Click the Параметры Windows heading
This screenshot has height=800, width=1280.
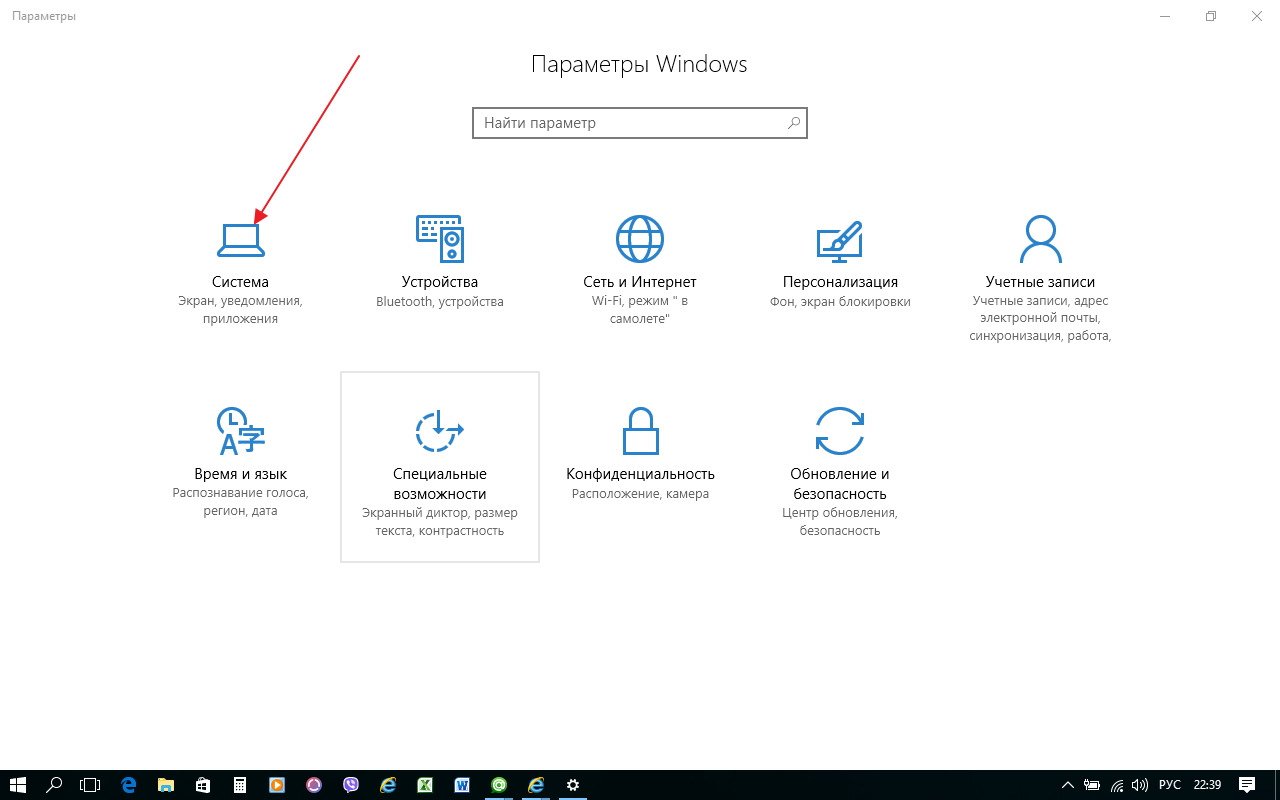(x=639, y=65)
